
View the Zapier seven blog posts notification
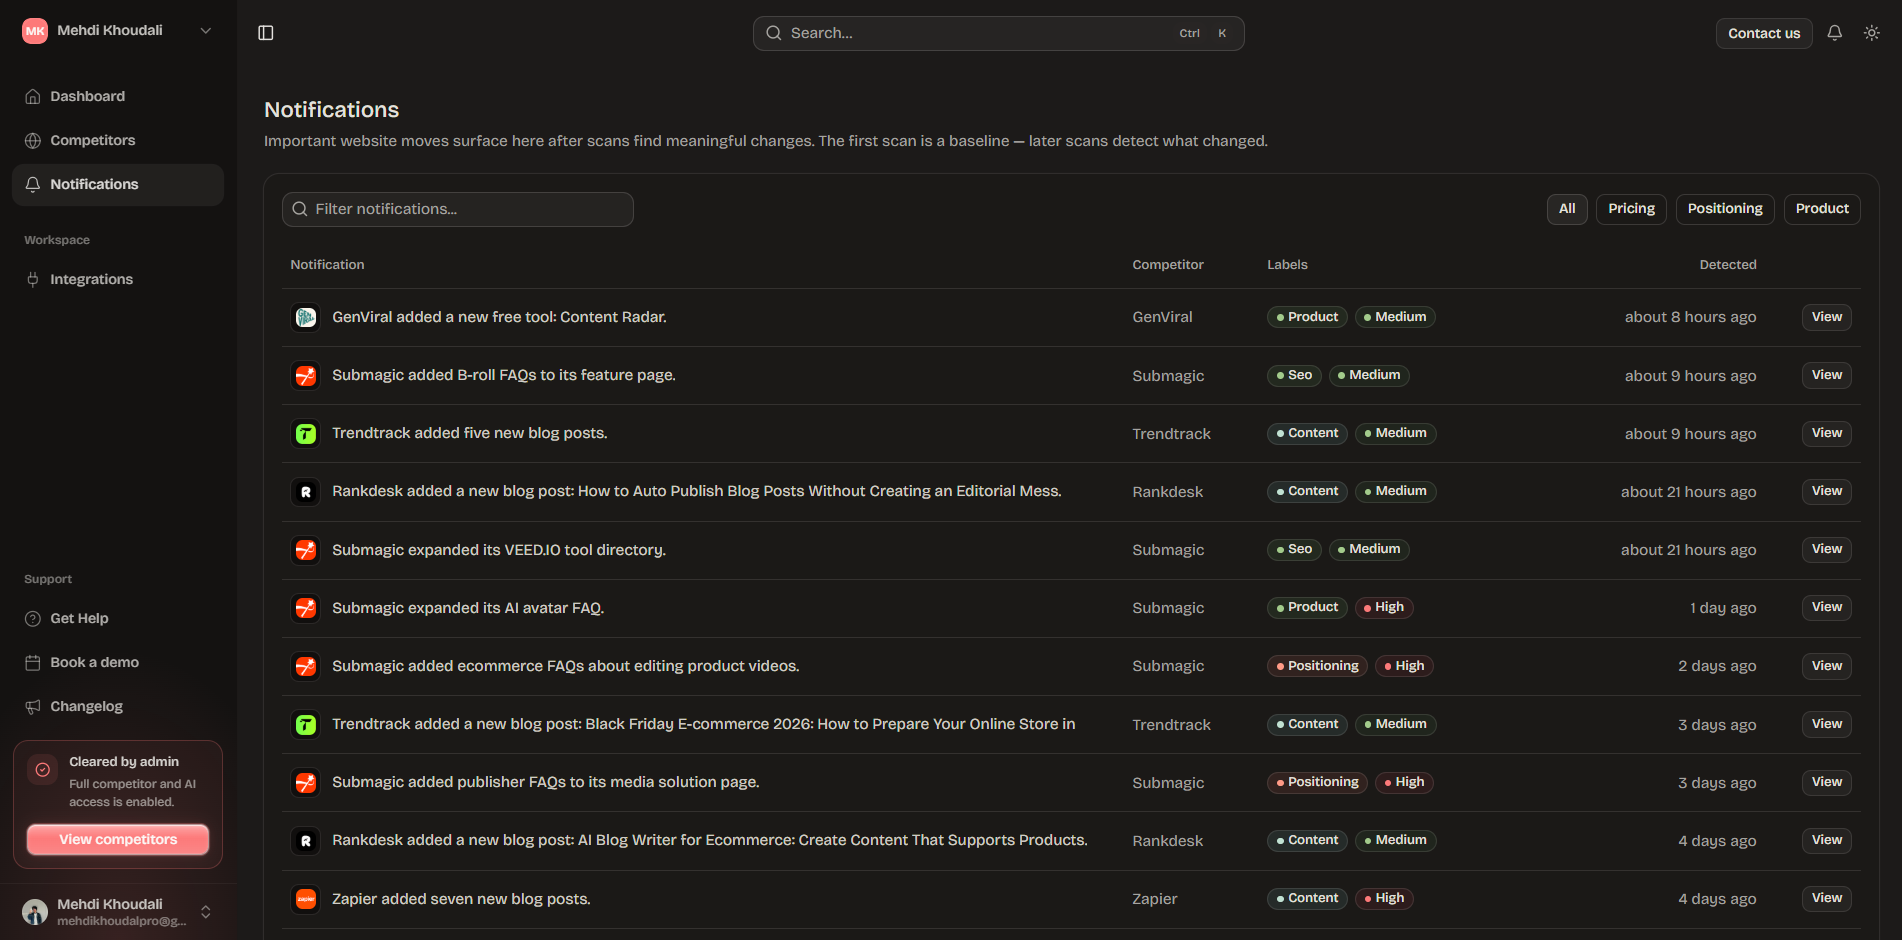1826,898
